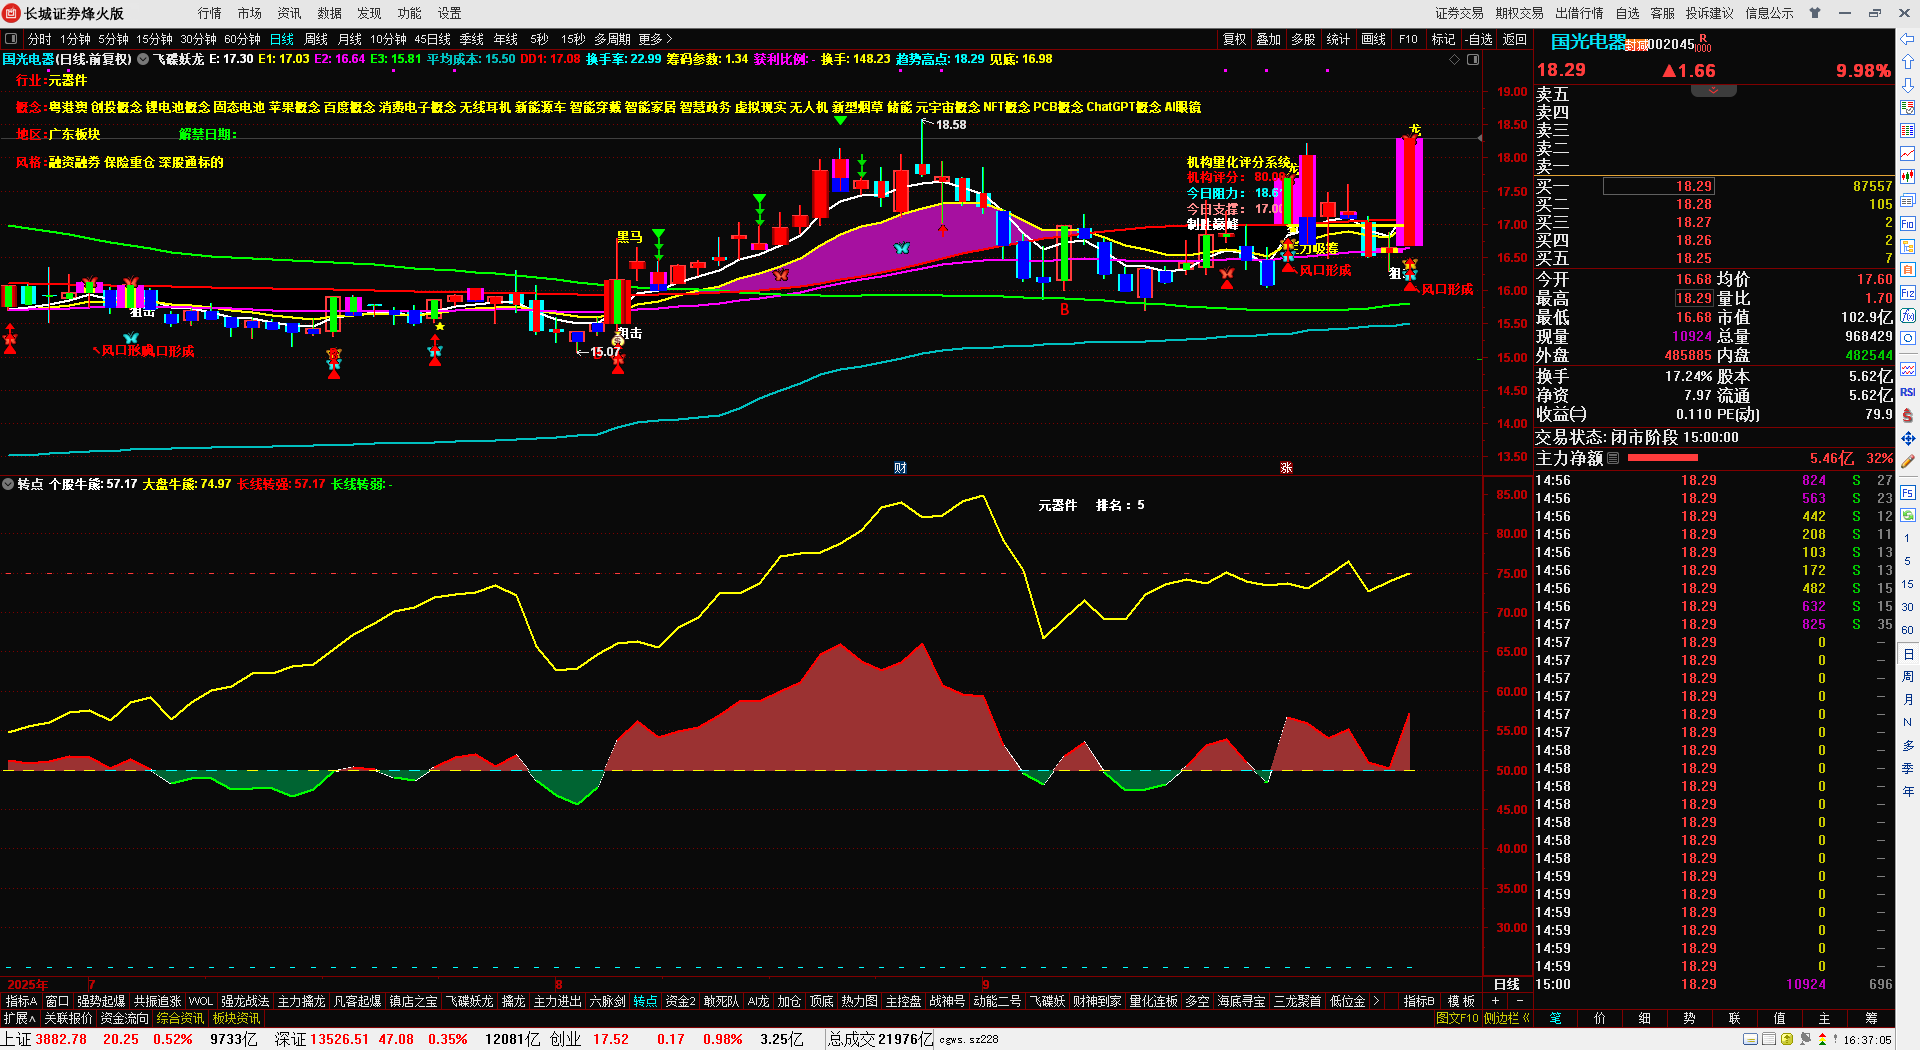Open the 指标A indicator group dropdown

click(21, 1001)
